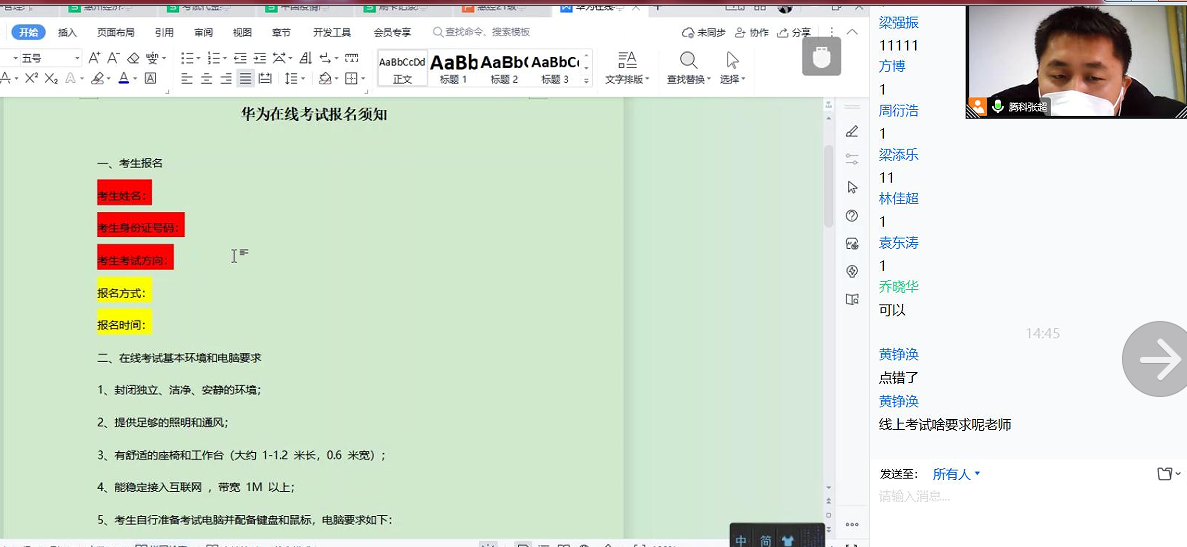Screen dimensions: 1187x547
Task: Align text left
Action: click(x=187, y=78)
